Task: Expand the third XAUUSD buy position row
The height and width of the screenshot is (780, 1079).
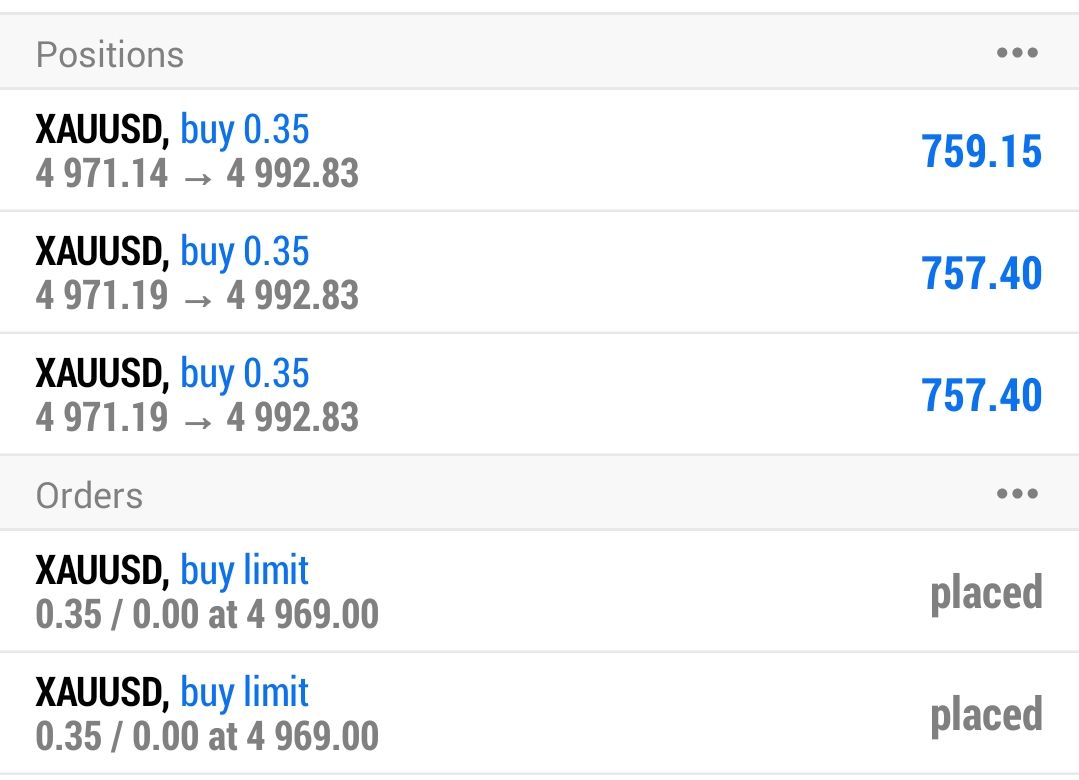Action: coord(540,395)
